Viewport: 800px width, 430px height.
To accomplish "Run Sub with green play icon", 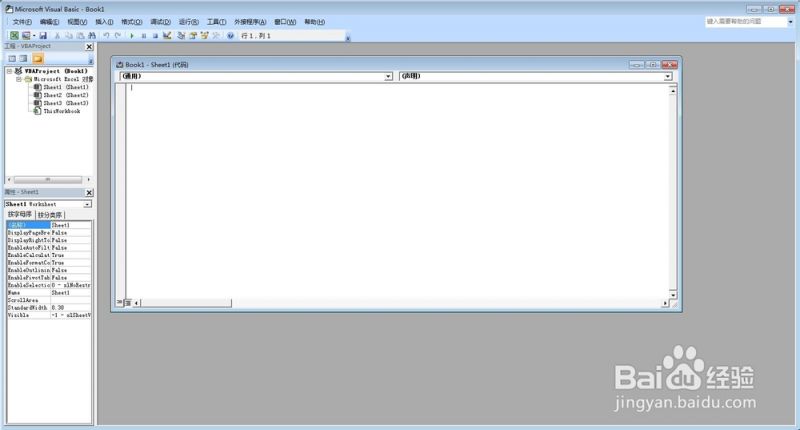I will coord(132,36).
